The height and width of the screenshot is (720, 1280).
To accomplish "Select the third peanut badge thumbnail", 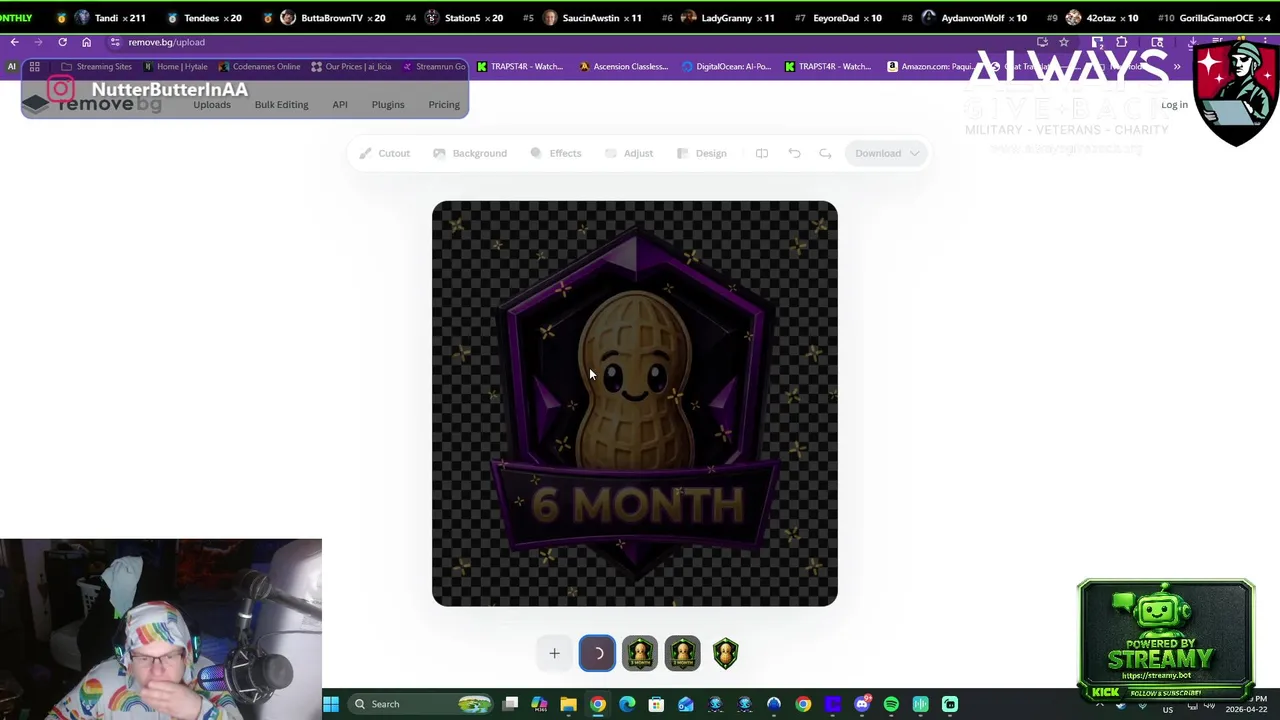I will pos(683,653).
